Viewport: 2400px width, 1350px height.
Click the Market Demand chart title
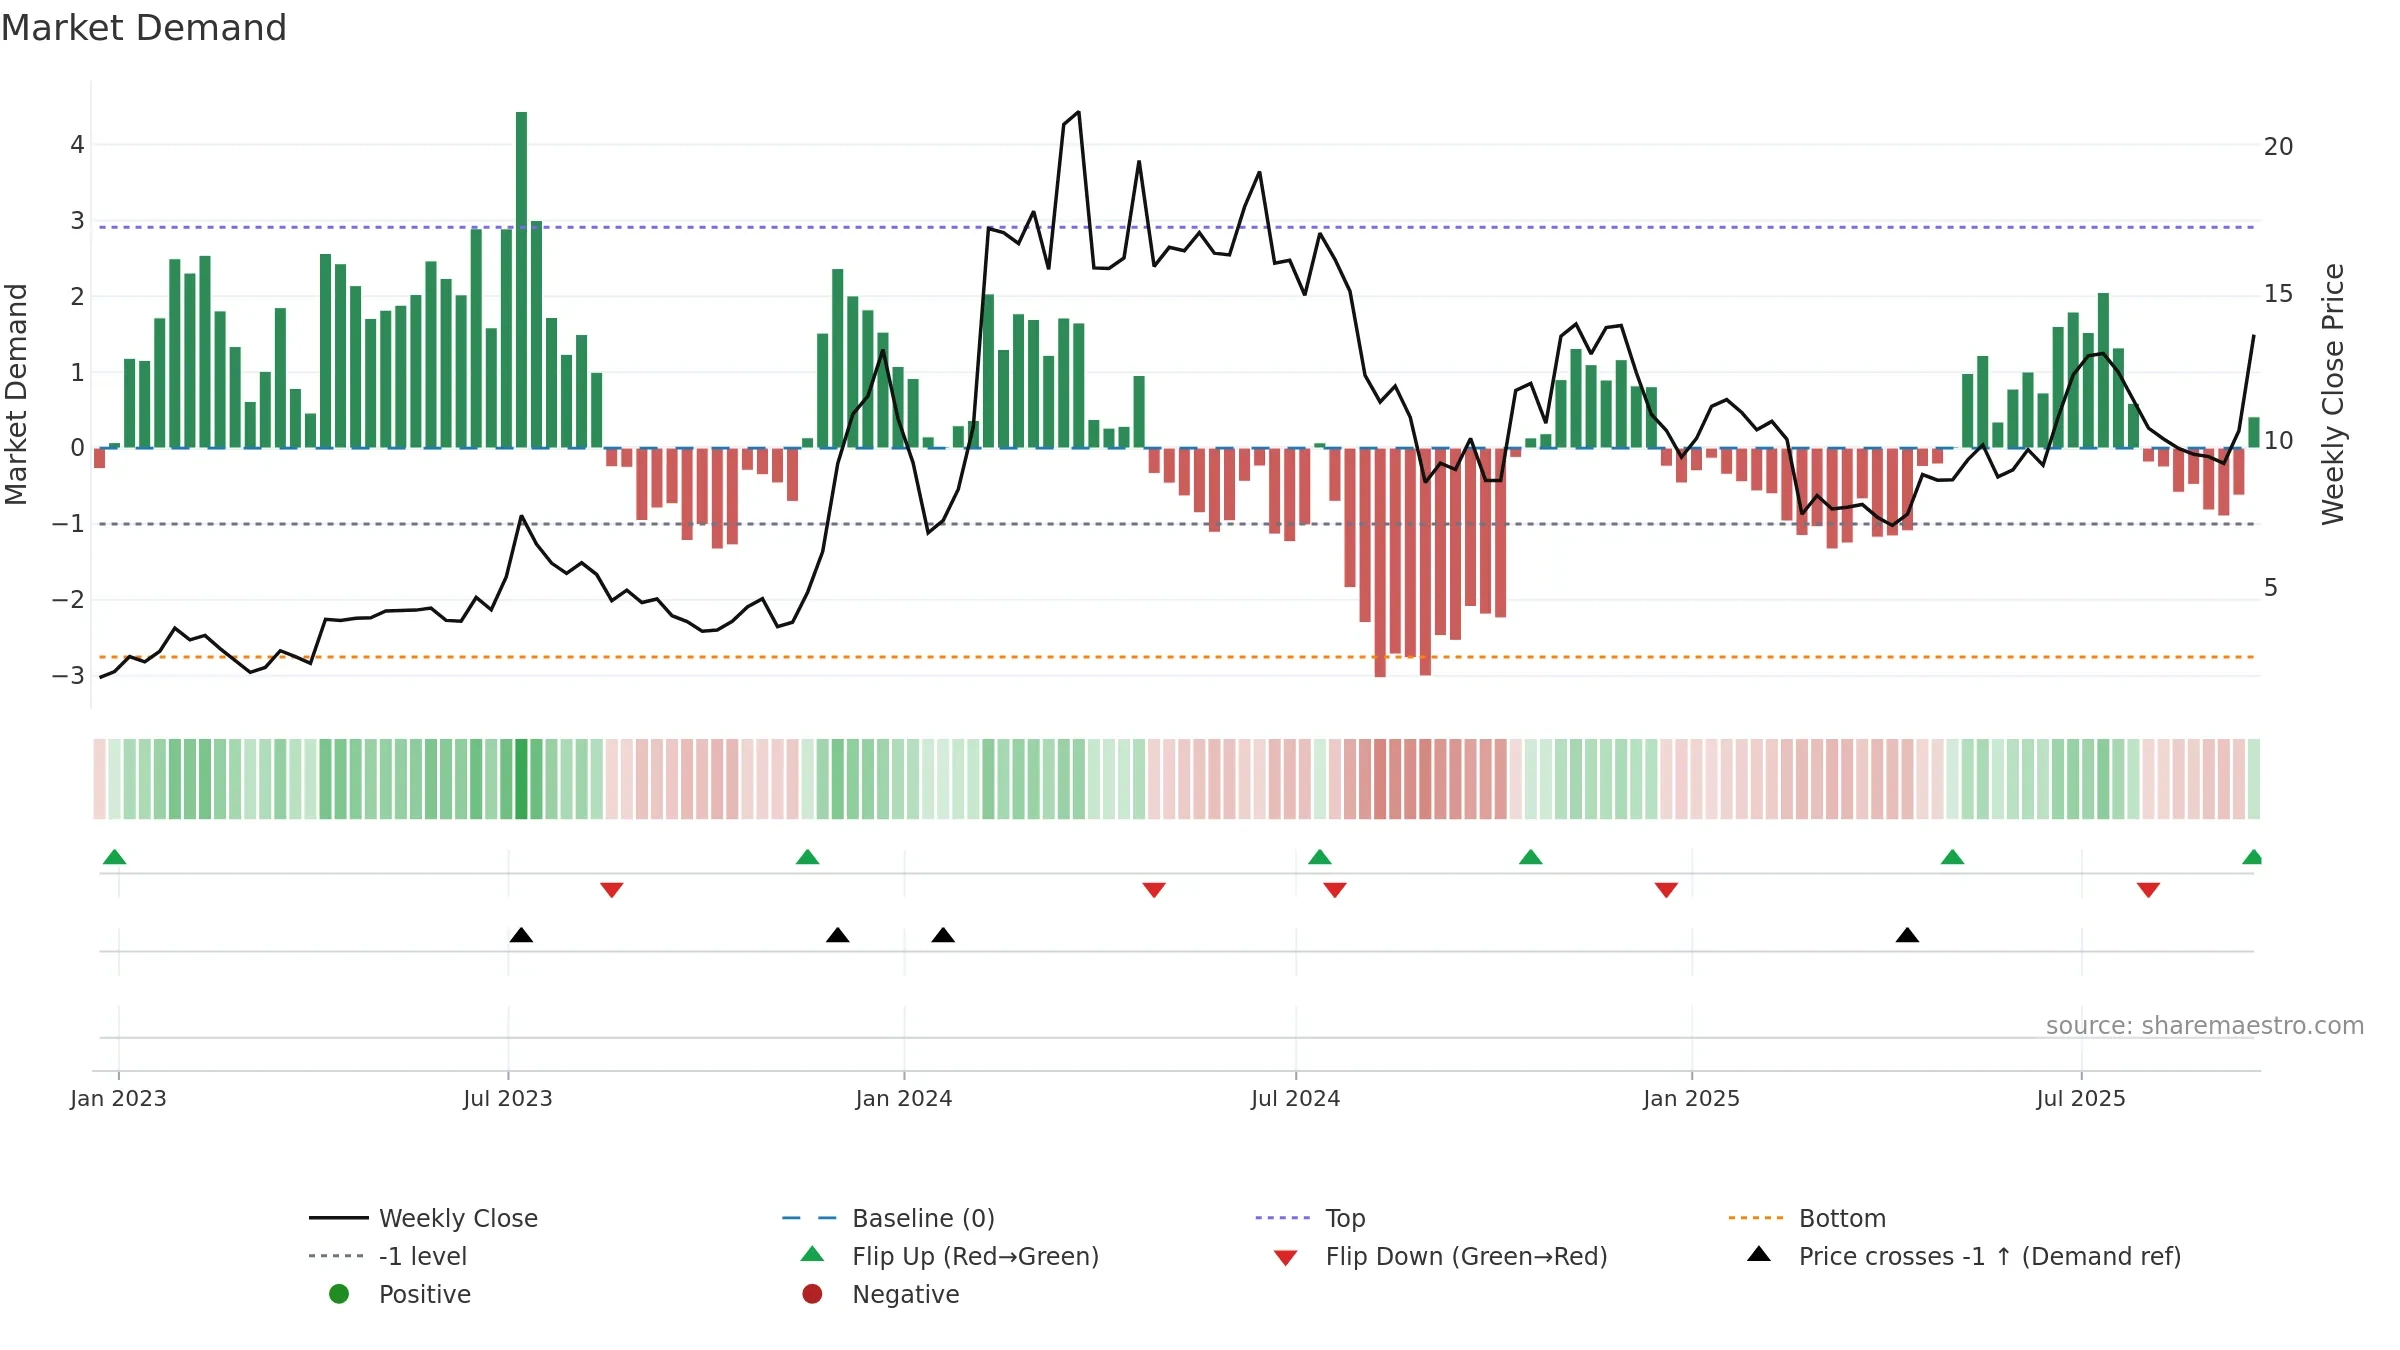pos(144,28)
